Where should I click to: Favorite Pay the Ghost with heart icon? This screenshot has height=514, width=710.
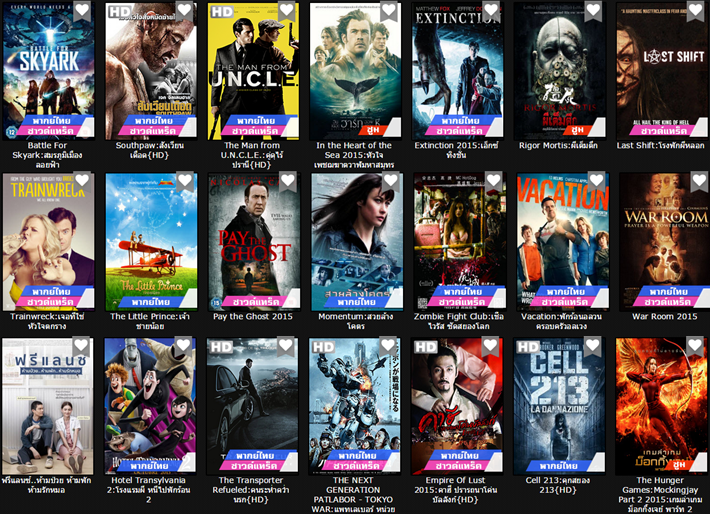288,182
